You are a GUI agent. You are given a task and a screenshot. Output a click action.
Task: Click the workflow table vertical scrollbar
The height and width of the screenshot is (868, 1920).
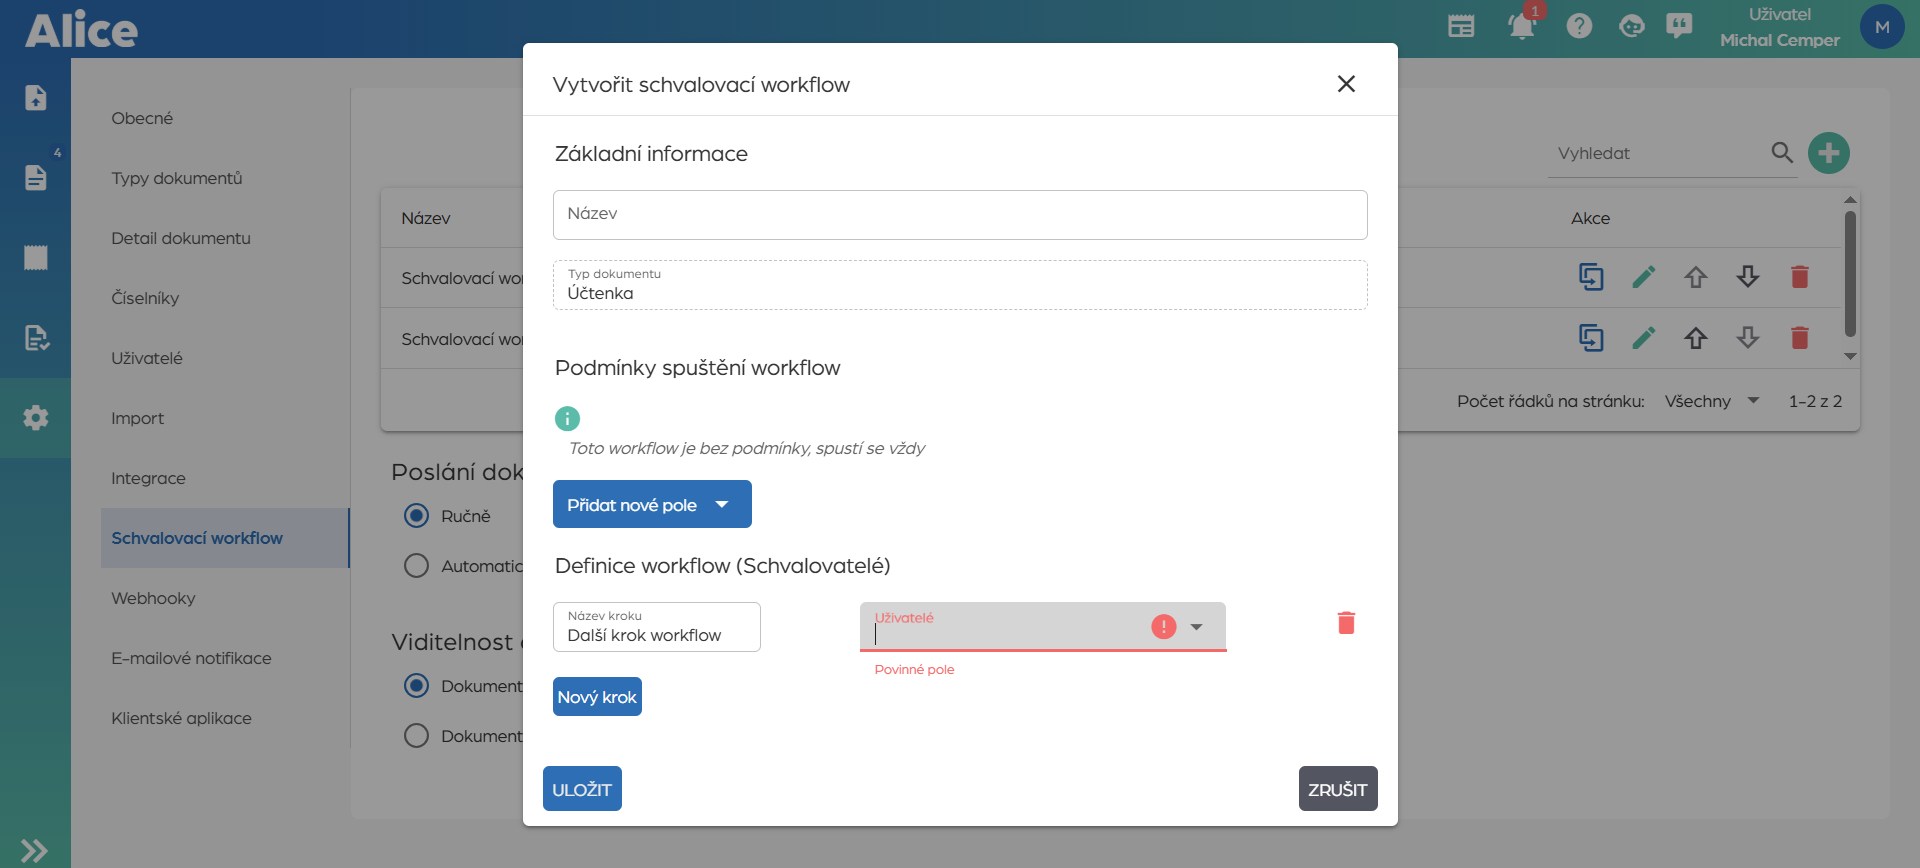point(1850,273)
